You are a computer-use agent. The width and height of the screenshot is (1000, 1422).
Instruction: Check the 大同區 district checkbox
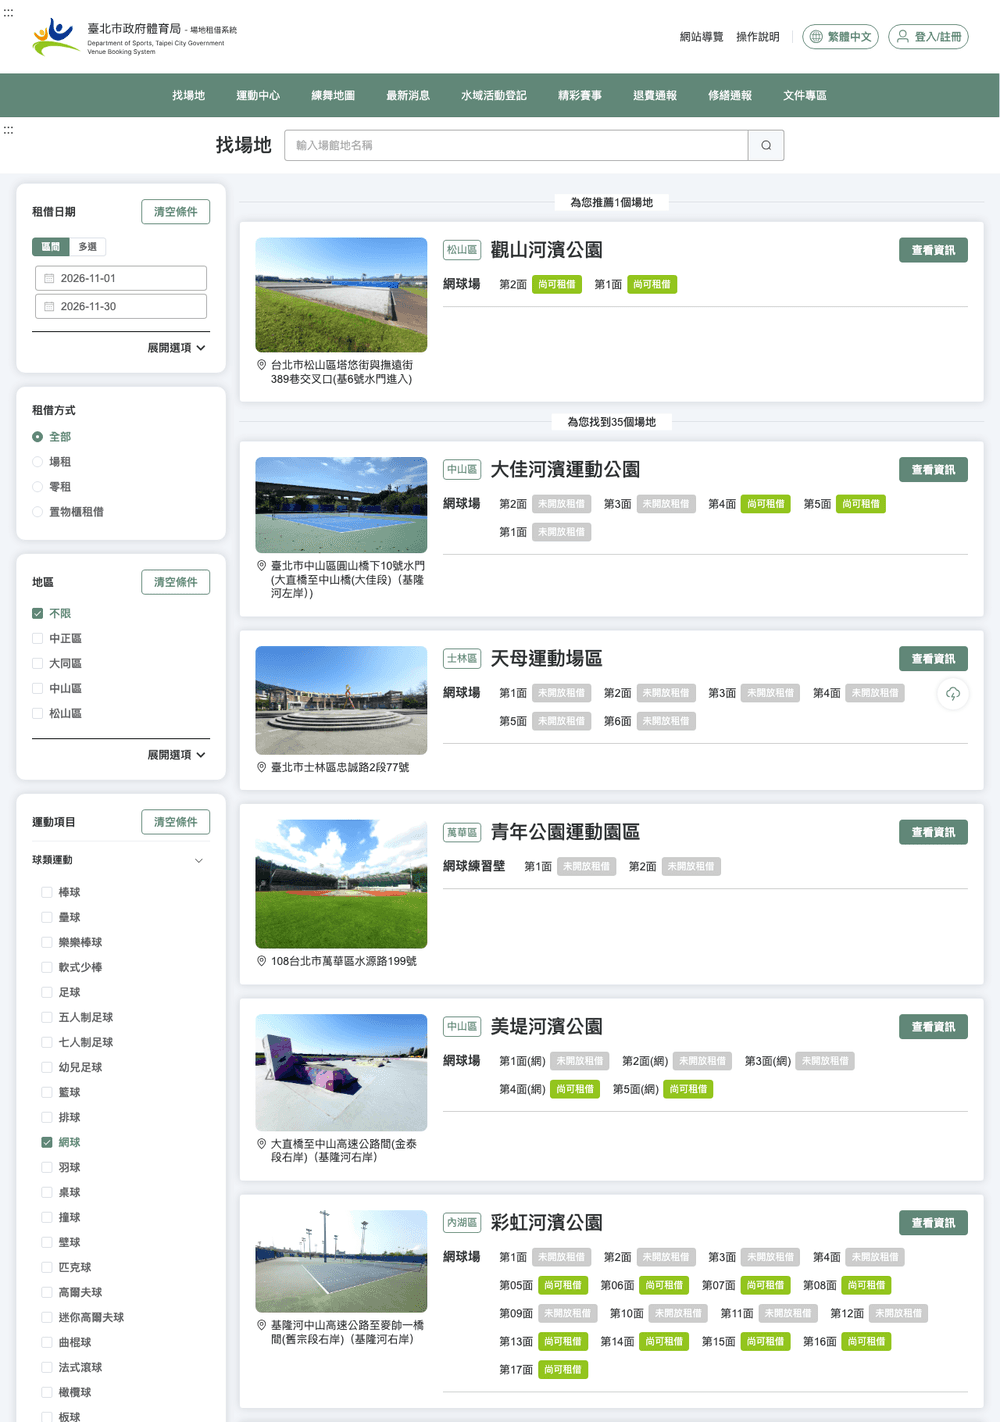pyautogui.click(x=38, y=663)
